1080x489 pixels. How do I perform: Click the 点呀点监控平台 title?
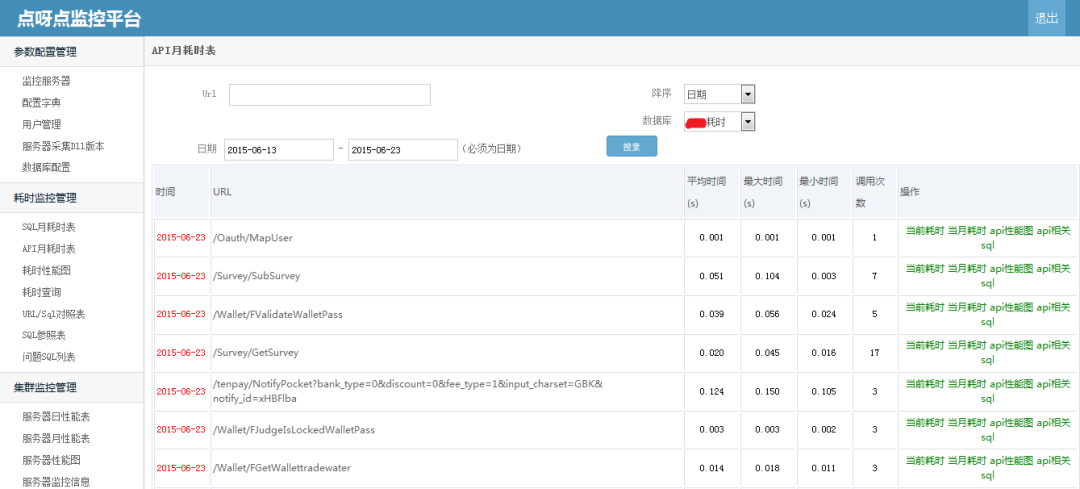79,19
